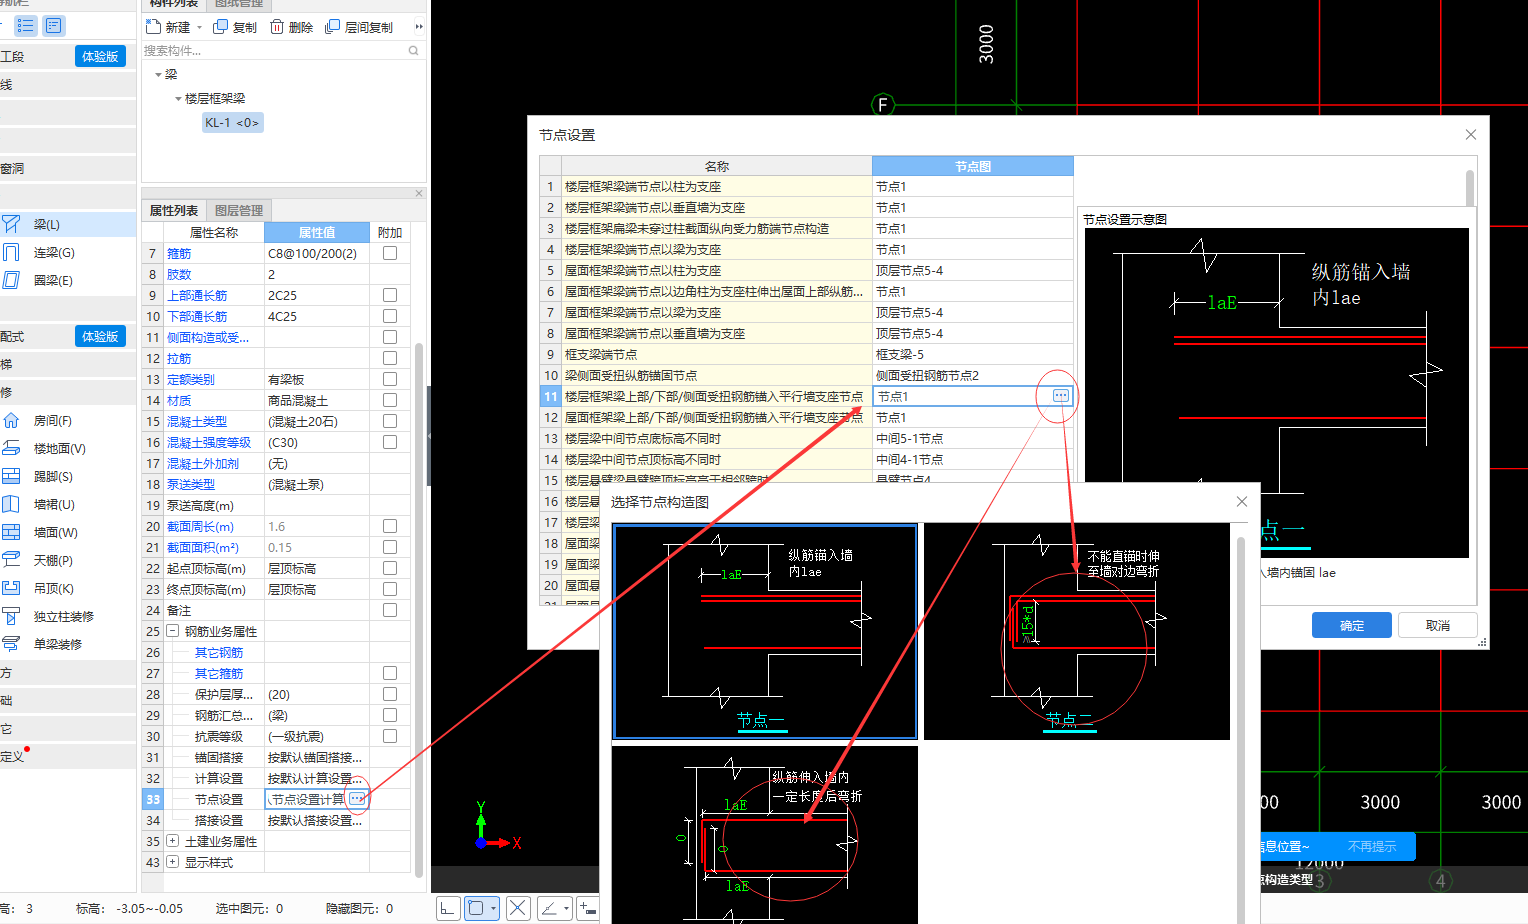Toggle orthogonal mode icon in status bar
The width and height of the screenshot is (1528, 924).
(x=448, y=908)
